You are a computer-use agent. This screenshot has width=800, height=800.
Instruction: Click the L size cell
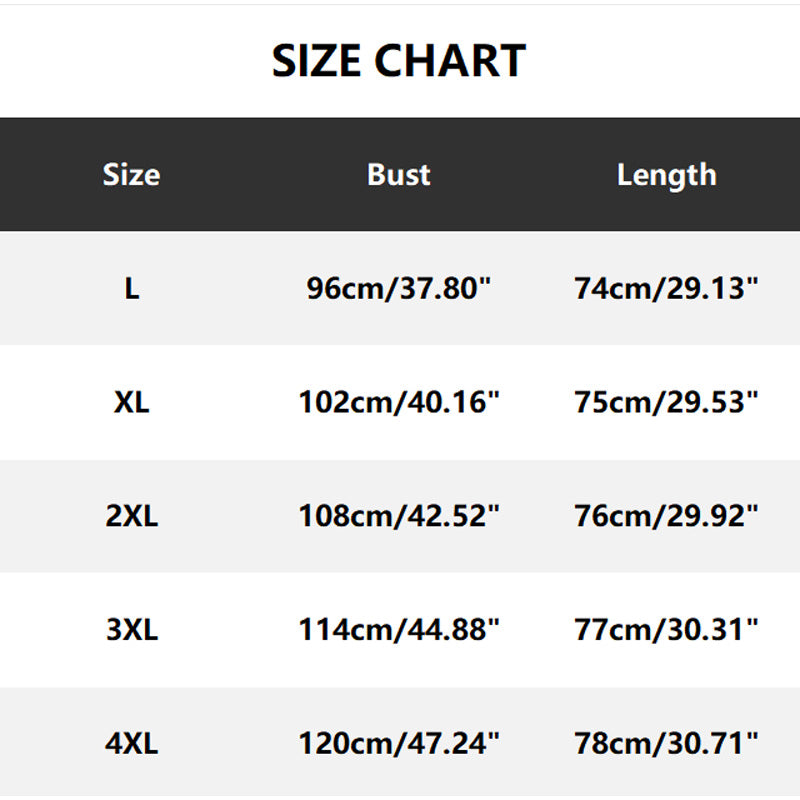[x=131, y=289]
